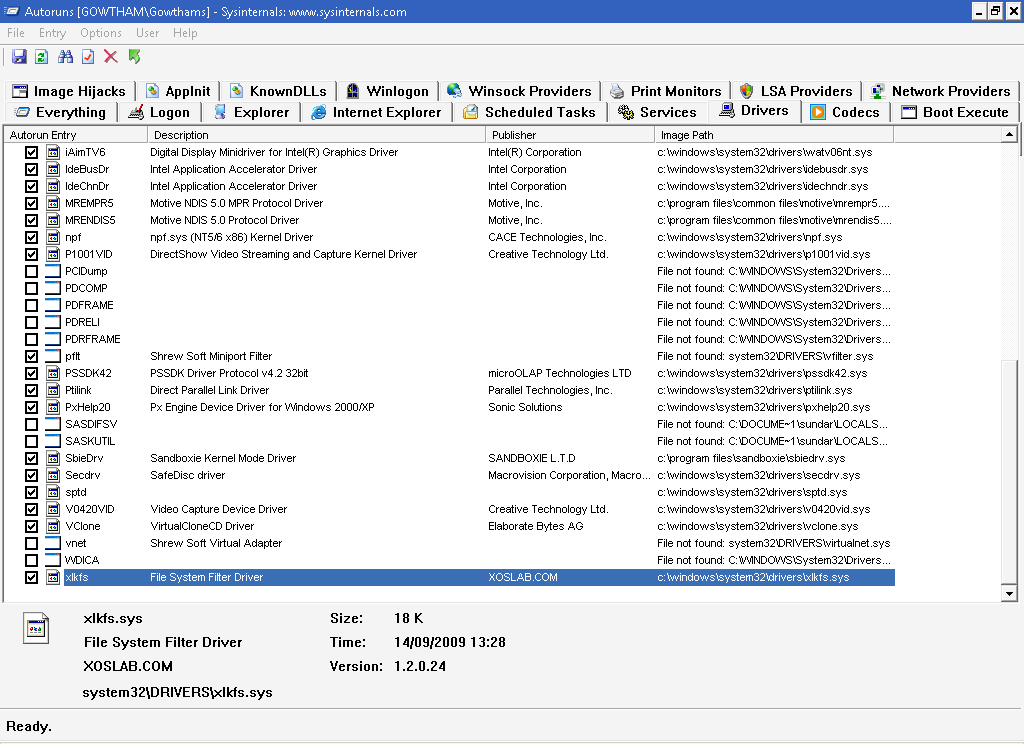Uncheck the SbieDrv entry checkbox
The height and width of the screenshot is (744, 1024).
pyautogui.click(x=31, y=458)
